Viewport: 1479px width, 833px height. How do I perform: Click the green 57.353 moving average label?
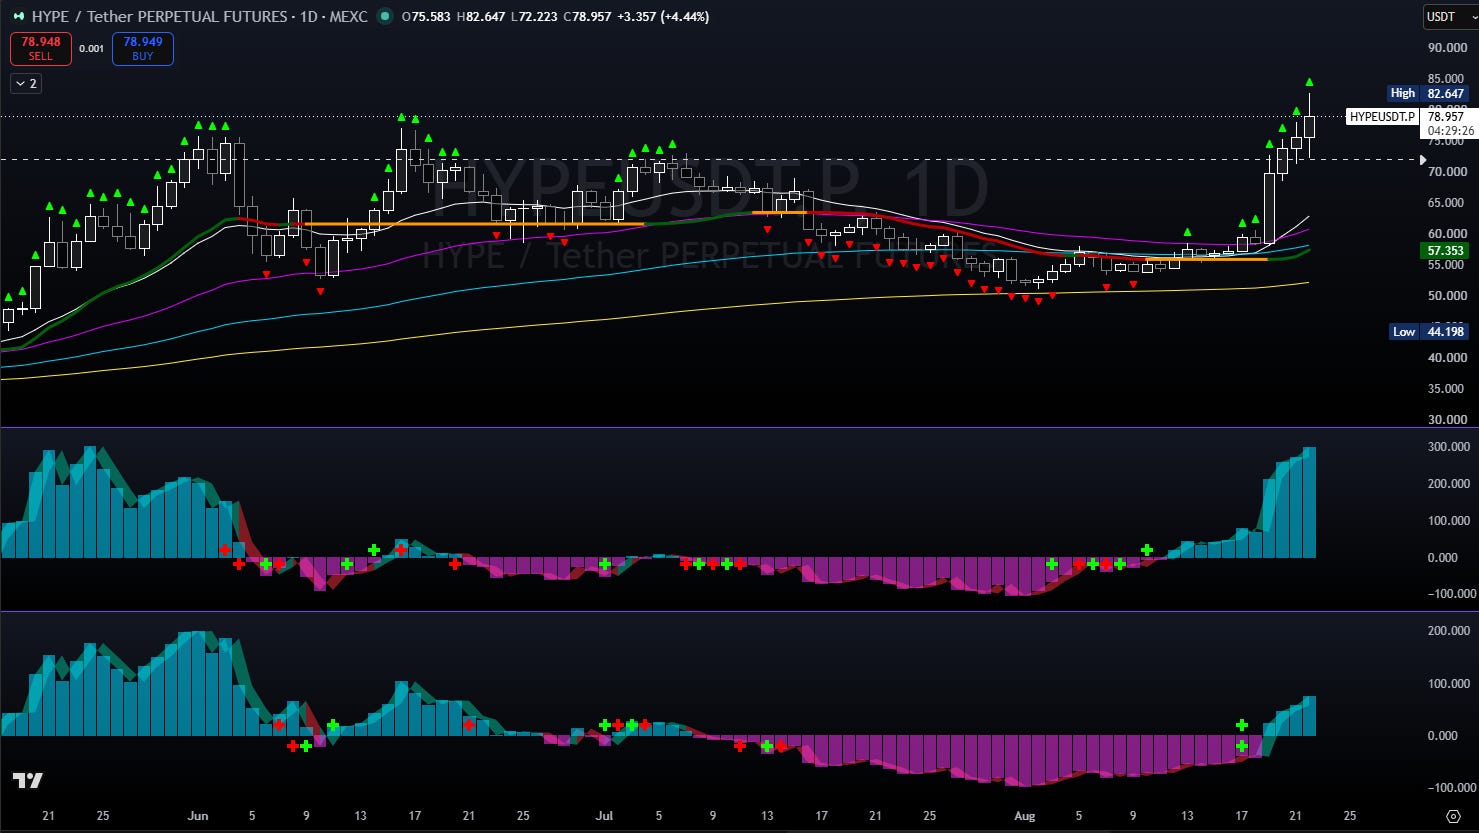tap(1445, 251)
